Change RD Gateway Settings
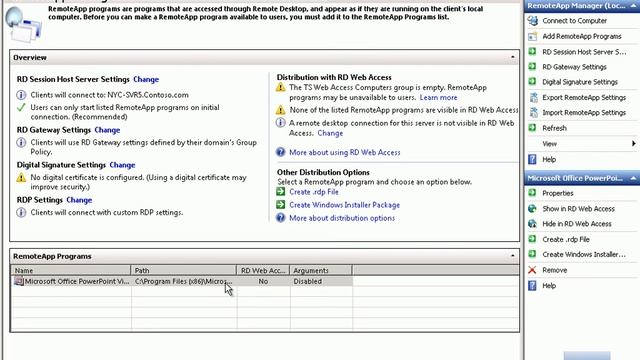 click(107, 130)
